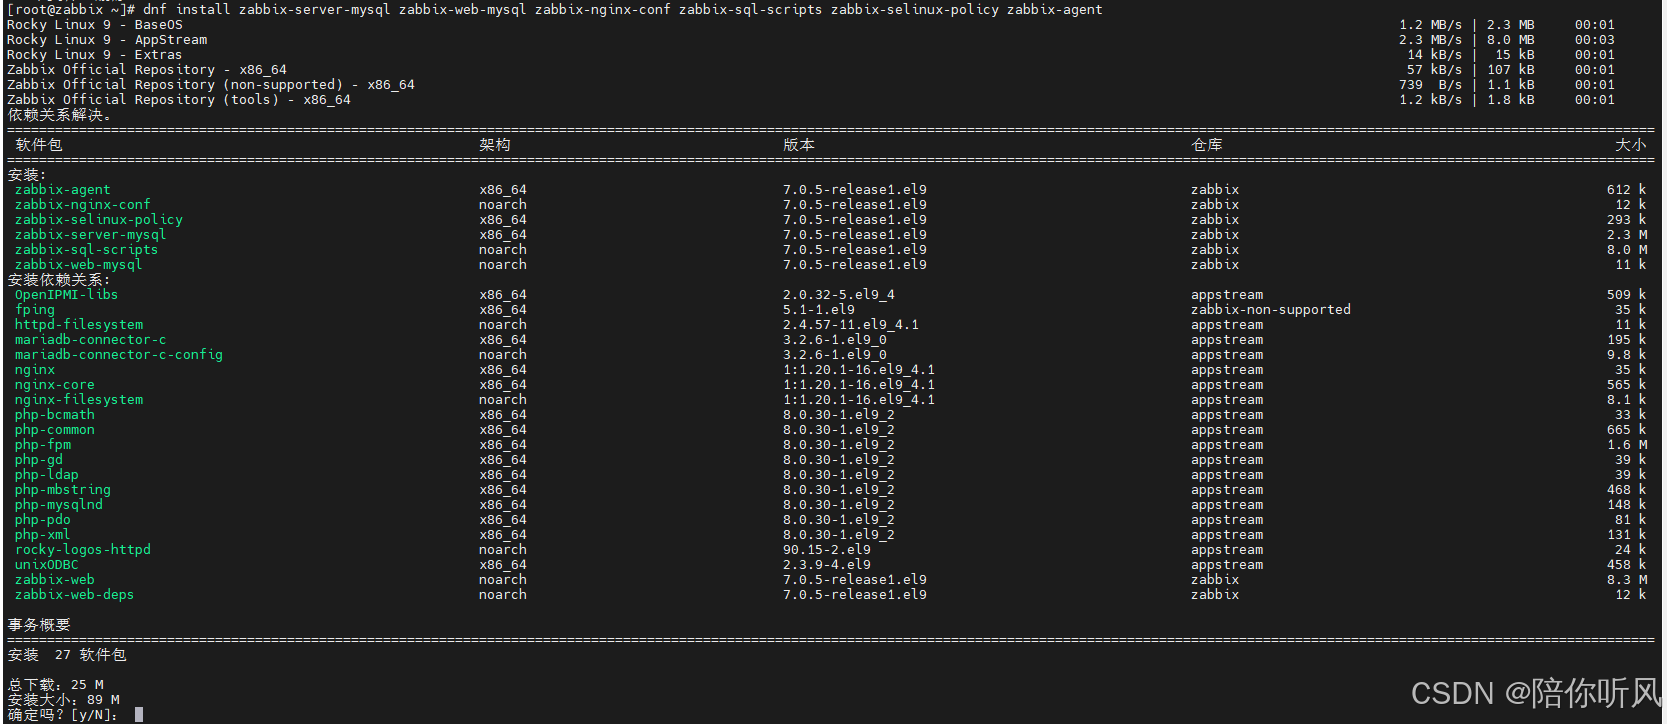Click the mariadb-connector-c-config package

[118, 354]
